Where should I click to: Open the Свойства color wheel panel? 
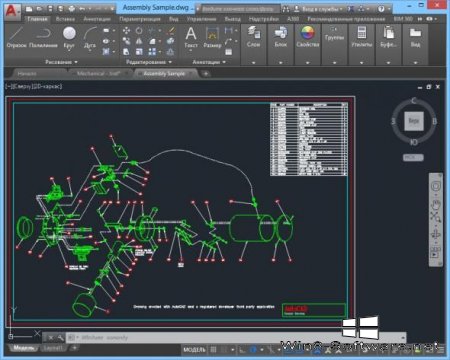(307, 37)
